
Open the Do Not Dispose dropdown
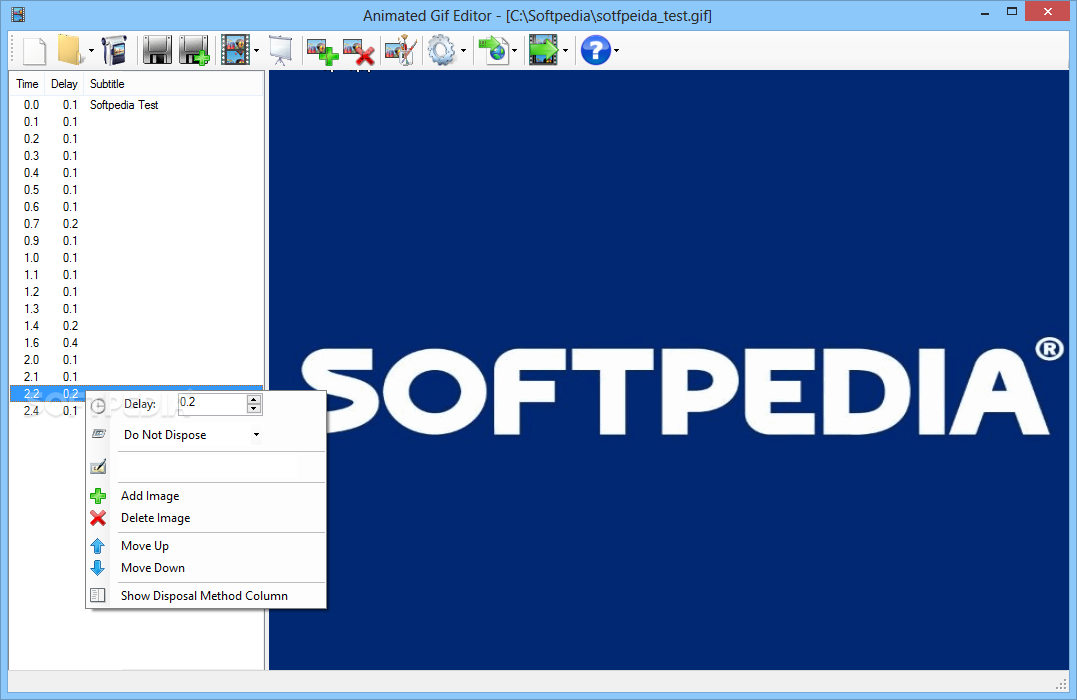point(190,435)
